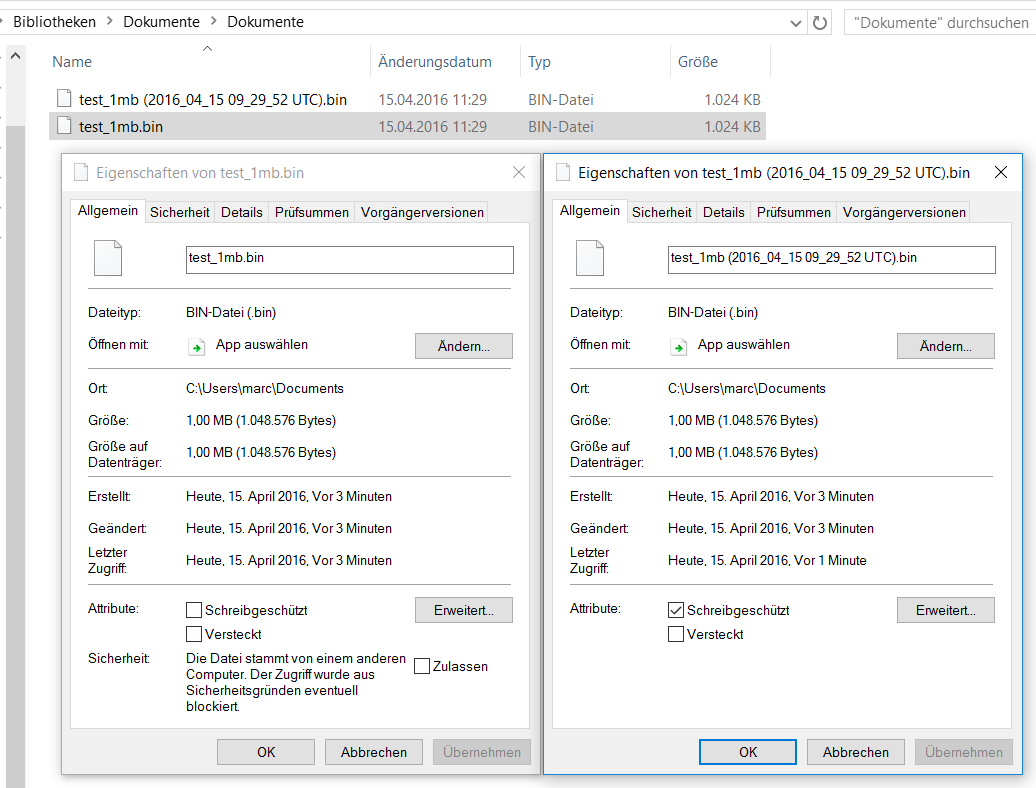Click Erweitert... in the right properties dialog
This screenshot has width=1036, height=788.
(x=945, y=610)
